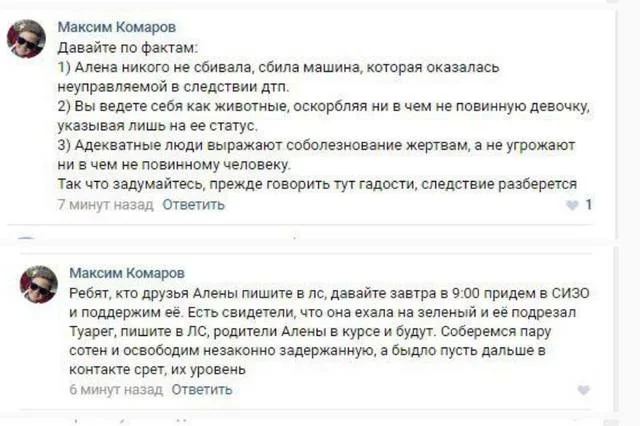640x426 pixels.
Task: Like the first comment via heart icon
Action: tap(572, 205)
